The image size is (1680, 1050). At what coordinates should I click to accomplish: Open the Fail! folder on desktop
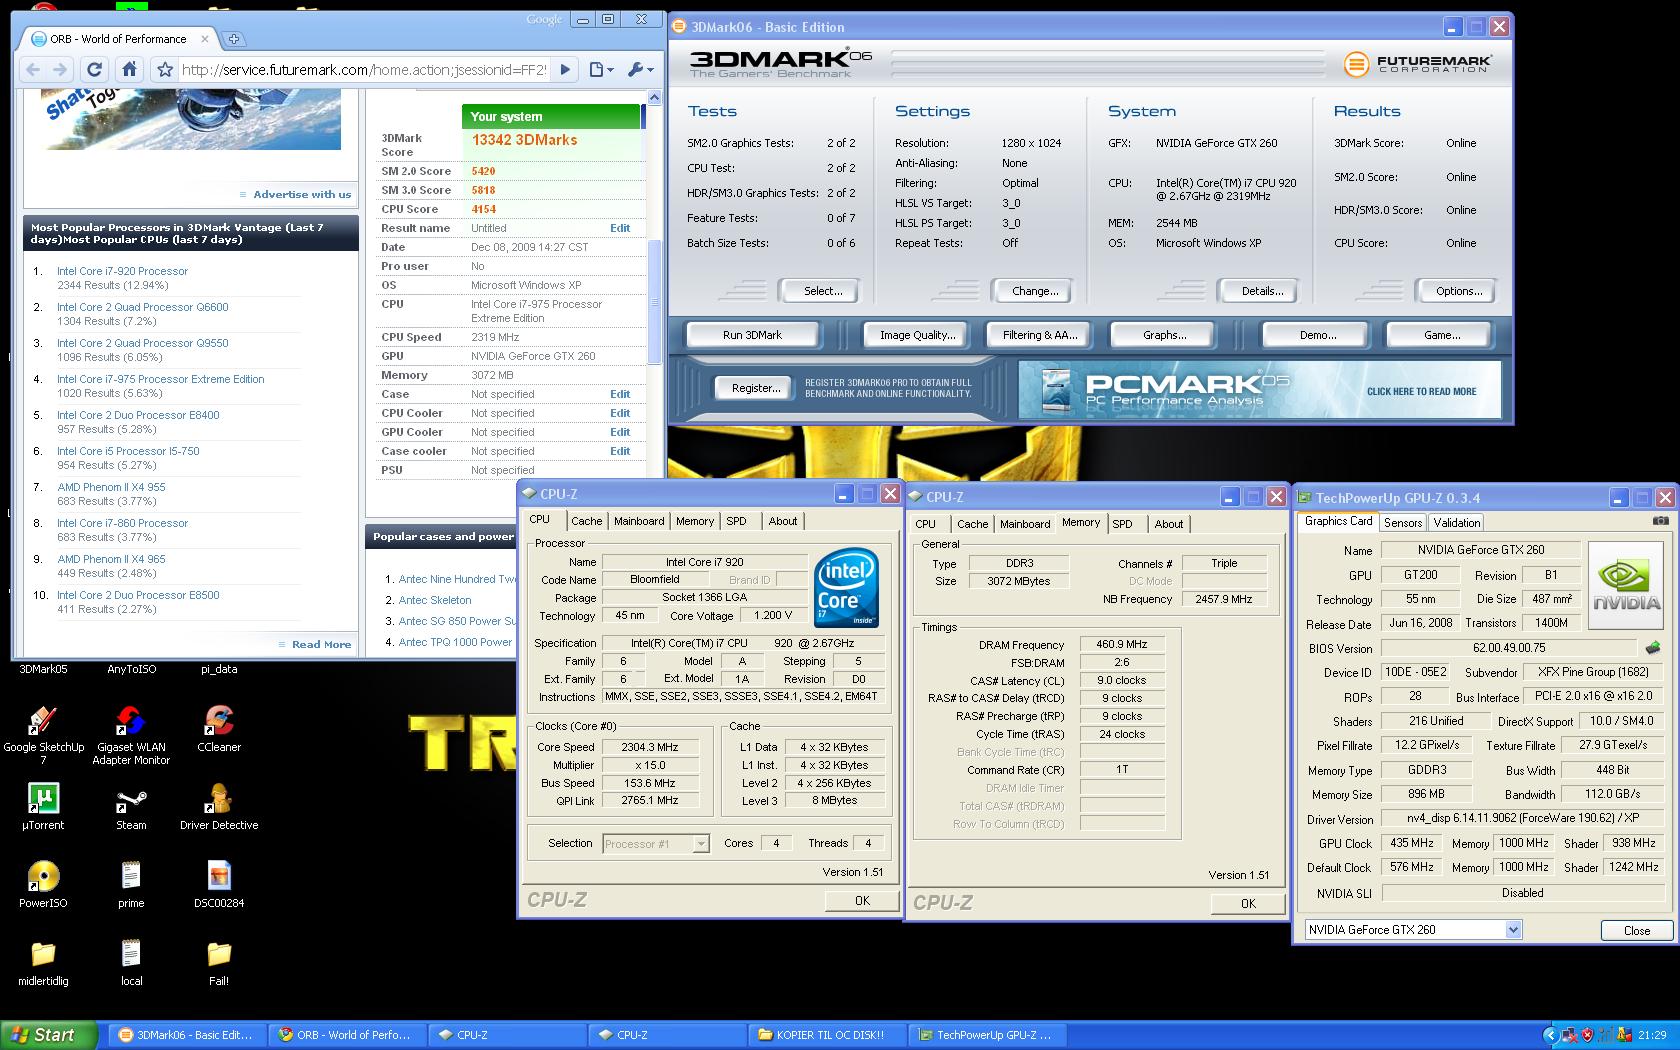coord(219,962)
